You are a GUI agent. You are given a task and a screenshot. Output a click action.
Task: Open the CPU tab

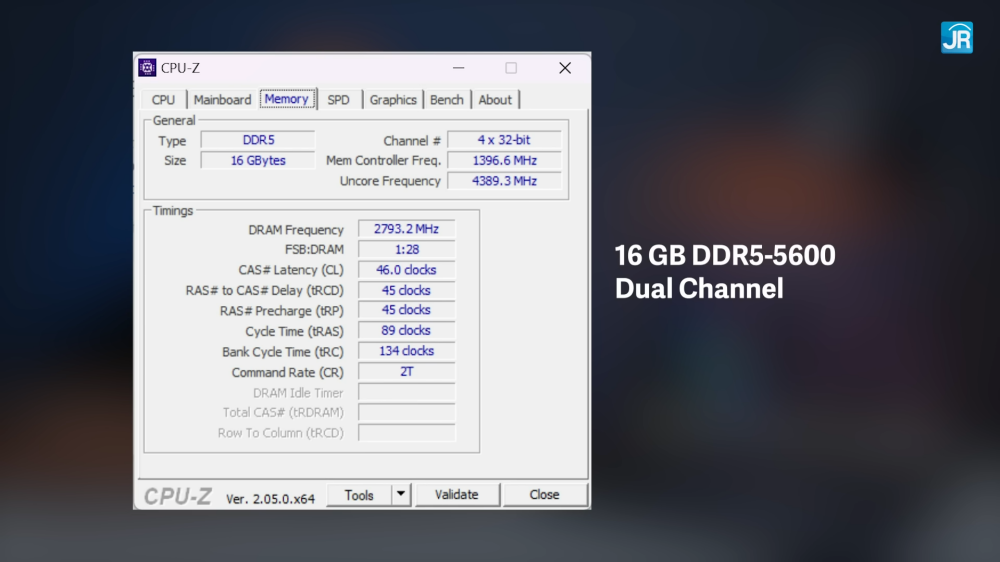click(163, 100)
